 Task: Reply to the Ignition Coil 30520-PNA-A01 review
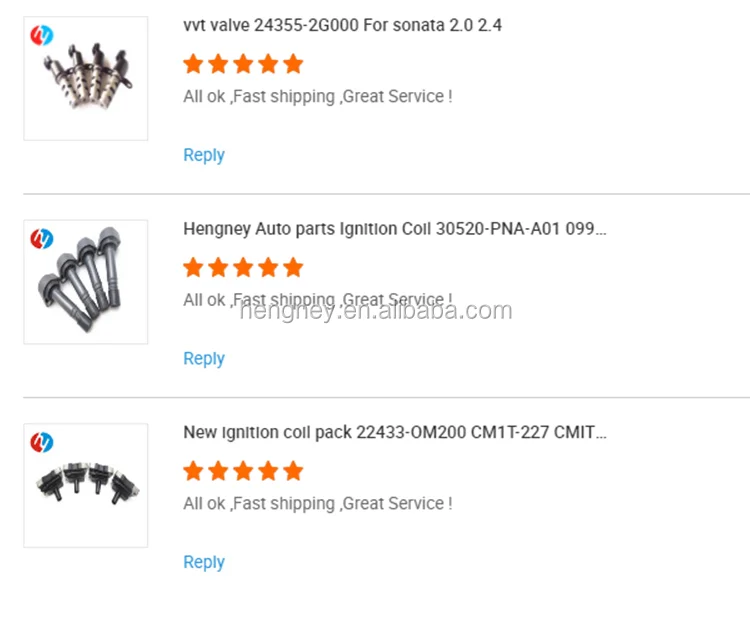(204, 358)
